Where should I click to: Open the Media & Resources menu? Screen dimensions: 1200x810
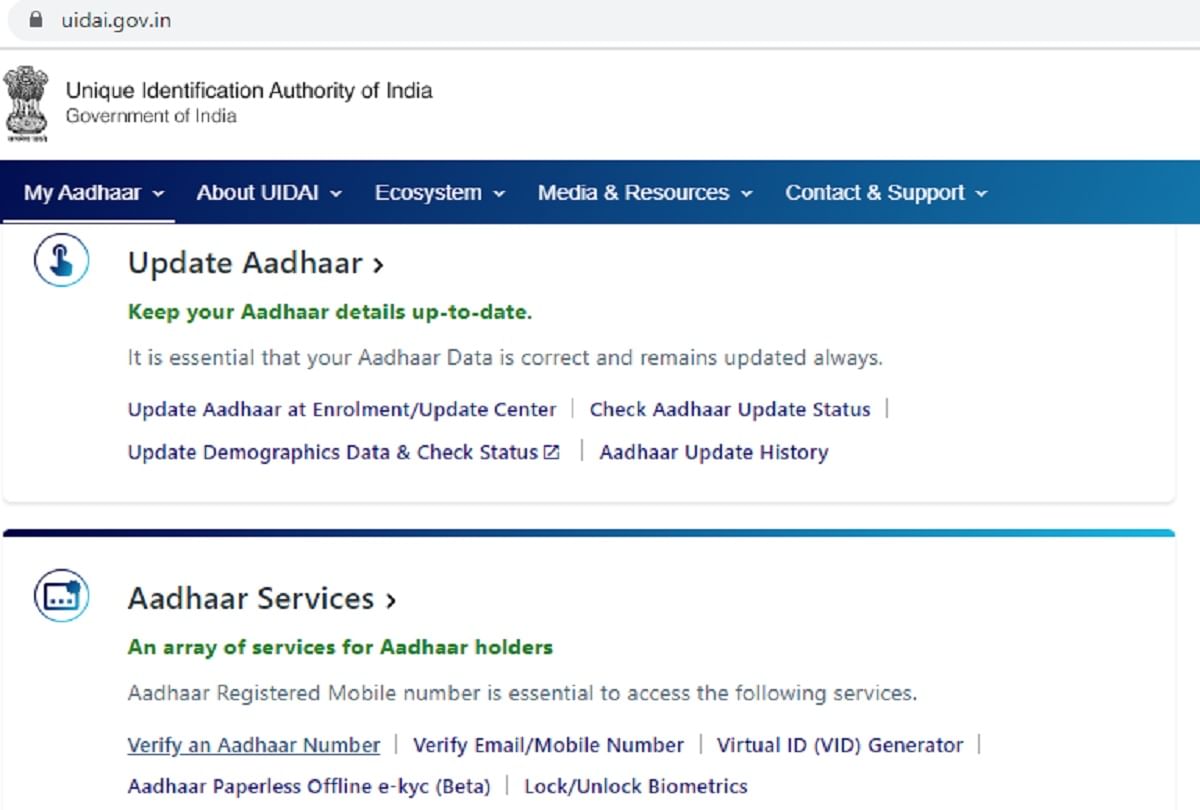pos(636,192)
